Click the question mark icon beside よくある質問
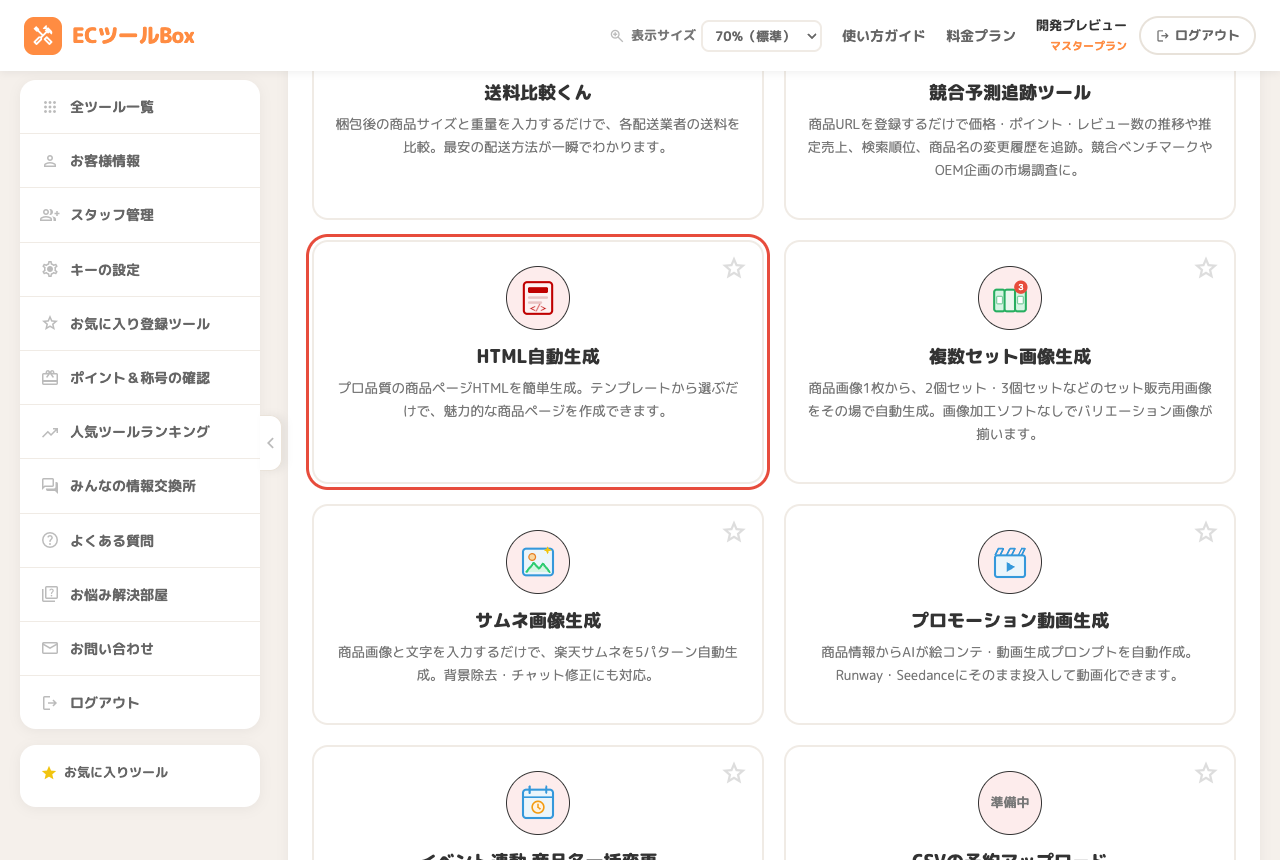Screen dimensions: 1280x860 (50, 540)
